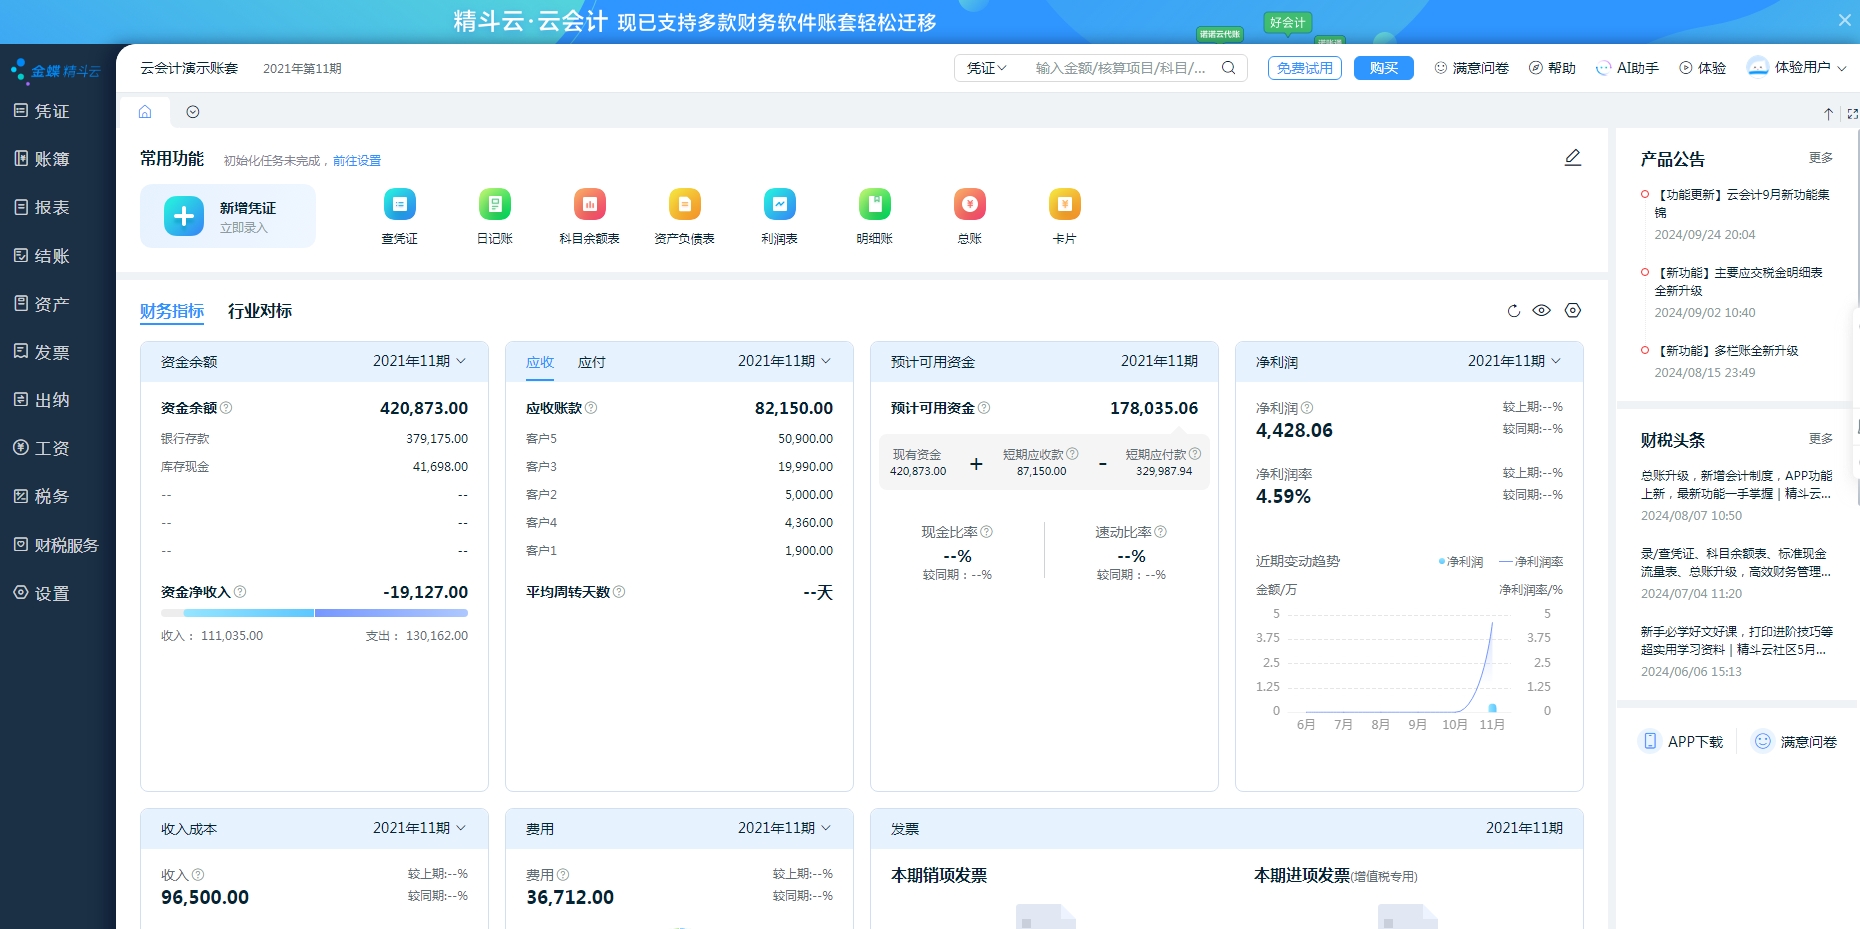
Task: Open the 资产负债表 balance sheet icon
Action: [684, 204]
